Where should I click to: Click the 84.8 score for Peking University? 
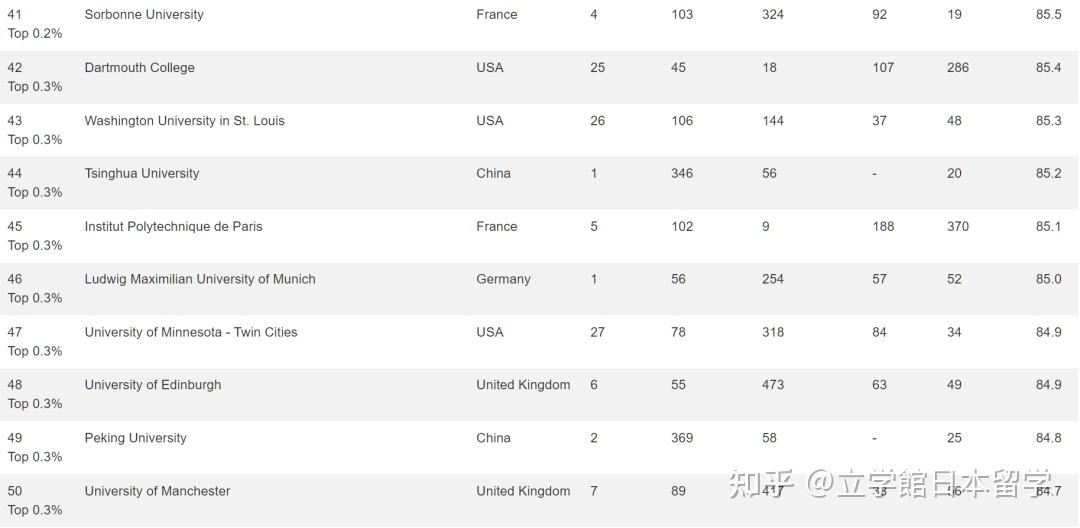tap(1048, 438)
